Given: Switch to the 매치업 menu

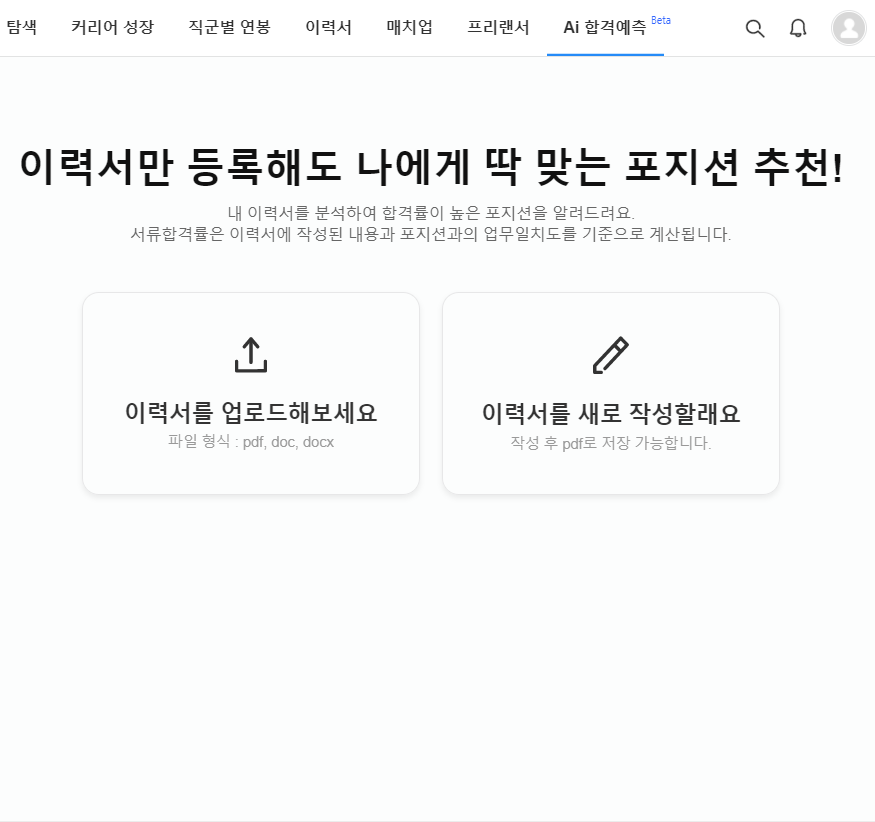Looking at the screenshot, I should click(410, 27).
